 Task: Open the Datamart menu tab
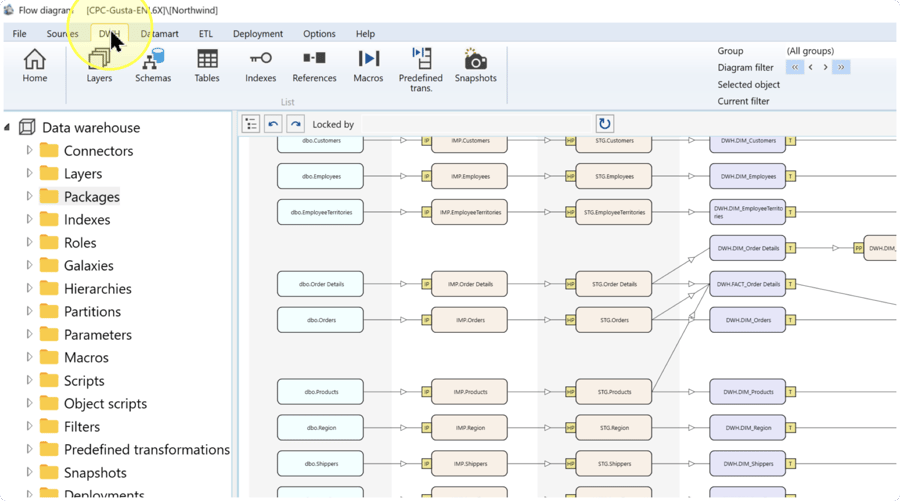[x=160, y=33]
